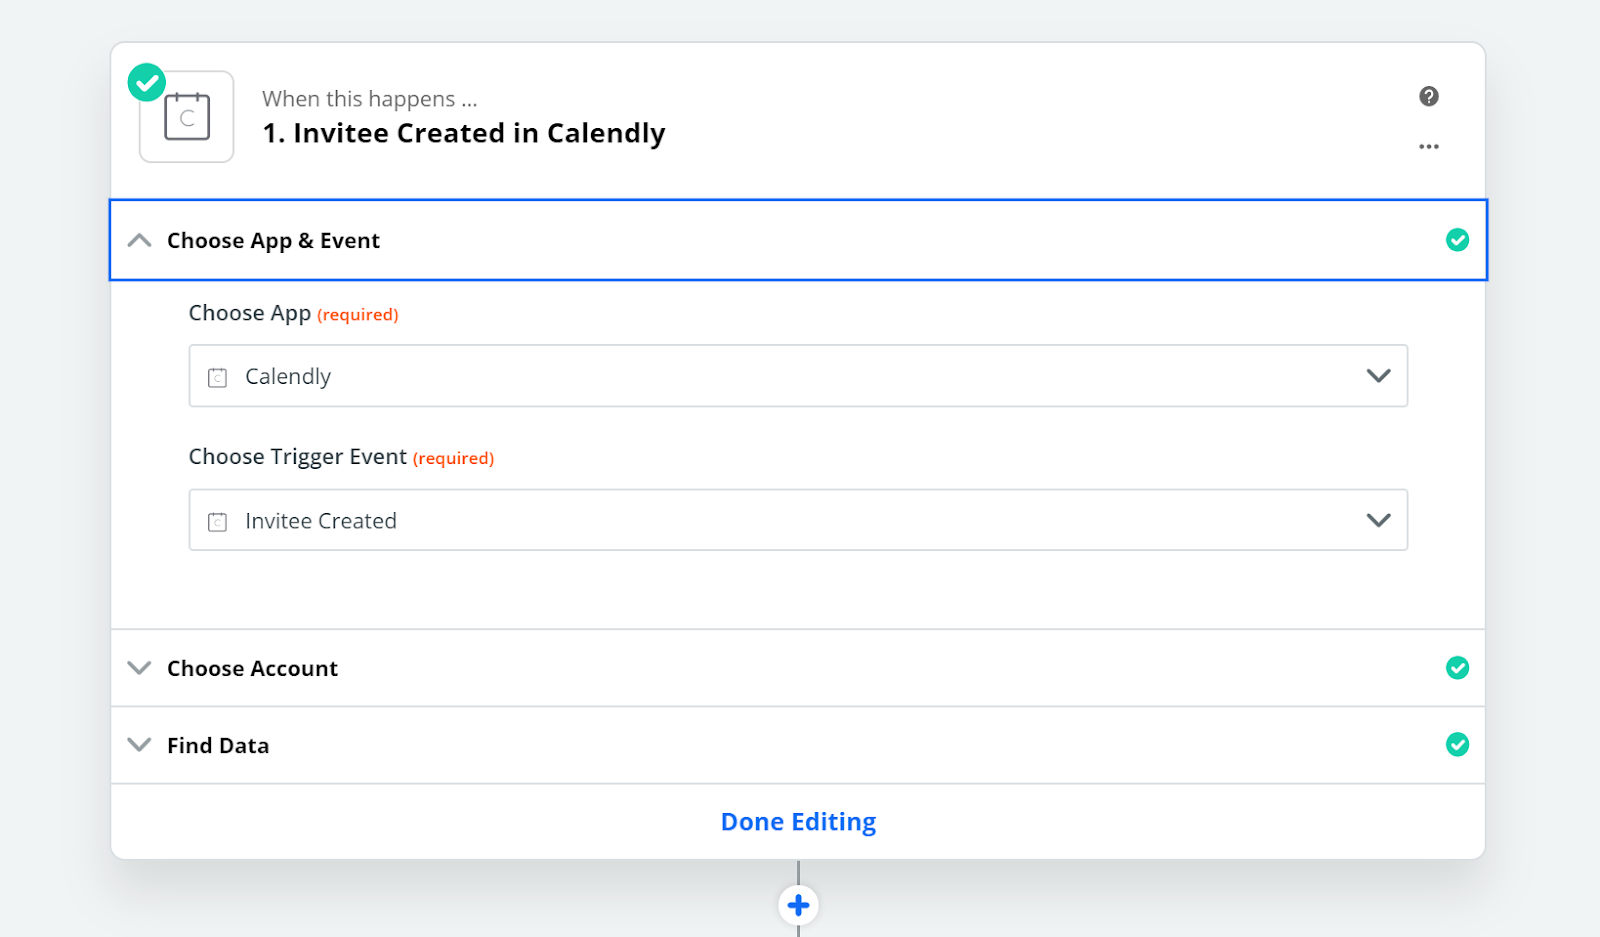Click the green checkmark on Calendly icon

click(147, 83)
